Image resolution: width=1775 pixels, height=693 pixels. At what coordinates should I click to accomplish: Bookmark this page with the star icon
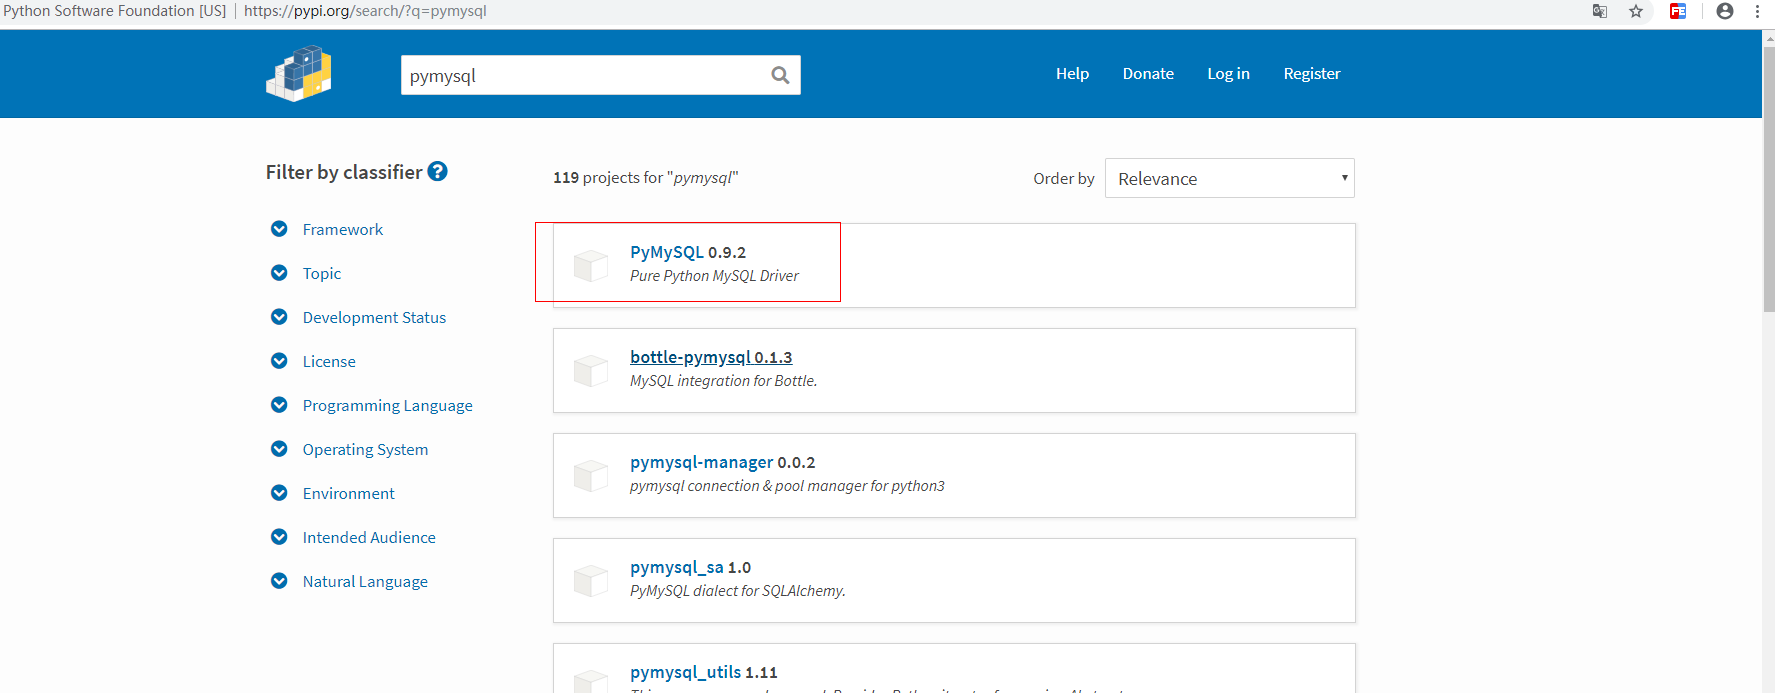click(1636, 11)
